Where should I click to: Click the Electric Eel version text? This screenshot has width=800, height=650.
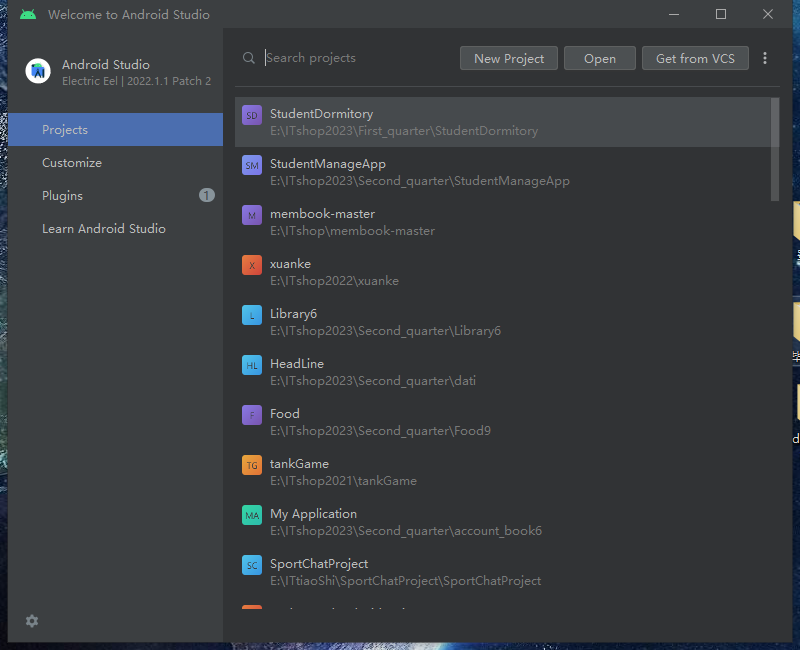pyautogui.click(x=136, y=81)
